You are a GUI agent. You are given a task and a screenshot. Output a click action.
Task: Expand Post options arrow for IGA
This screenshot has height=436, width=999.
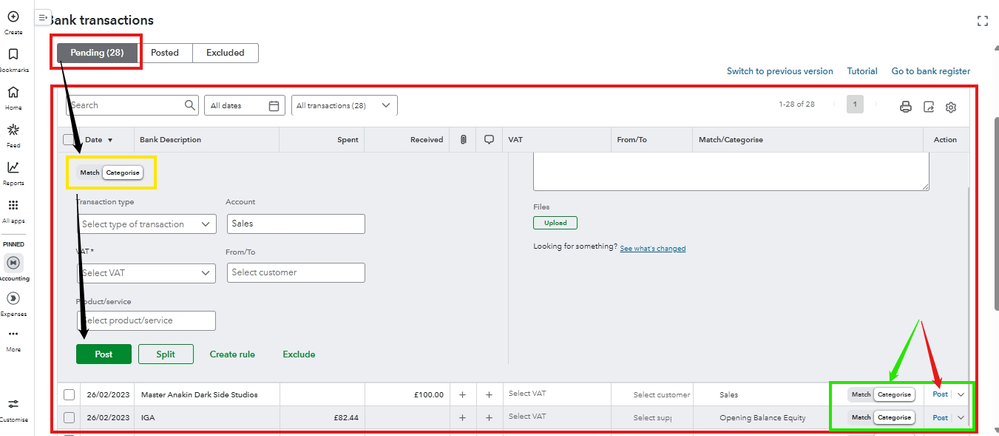(961, 418)
